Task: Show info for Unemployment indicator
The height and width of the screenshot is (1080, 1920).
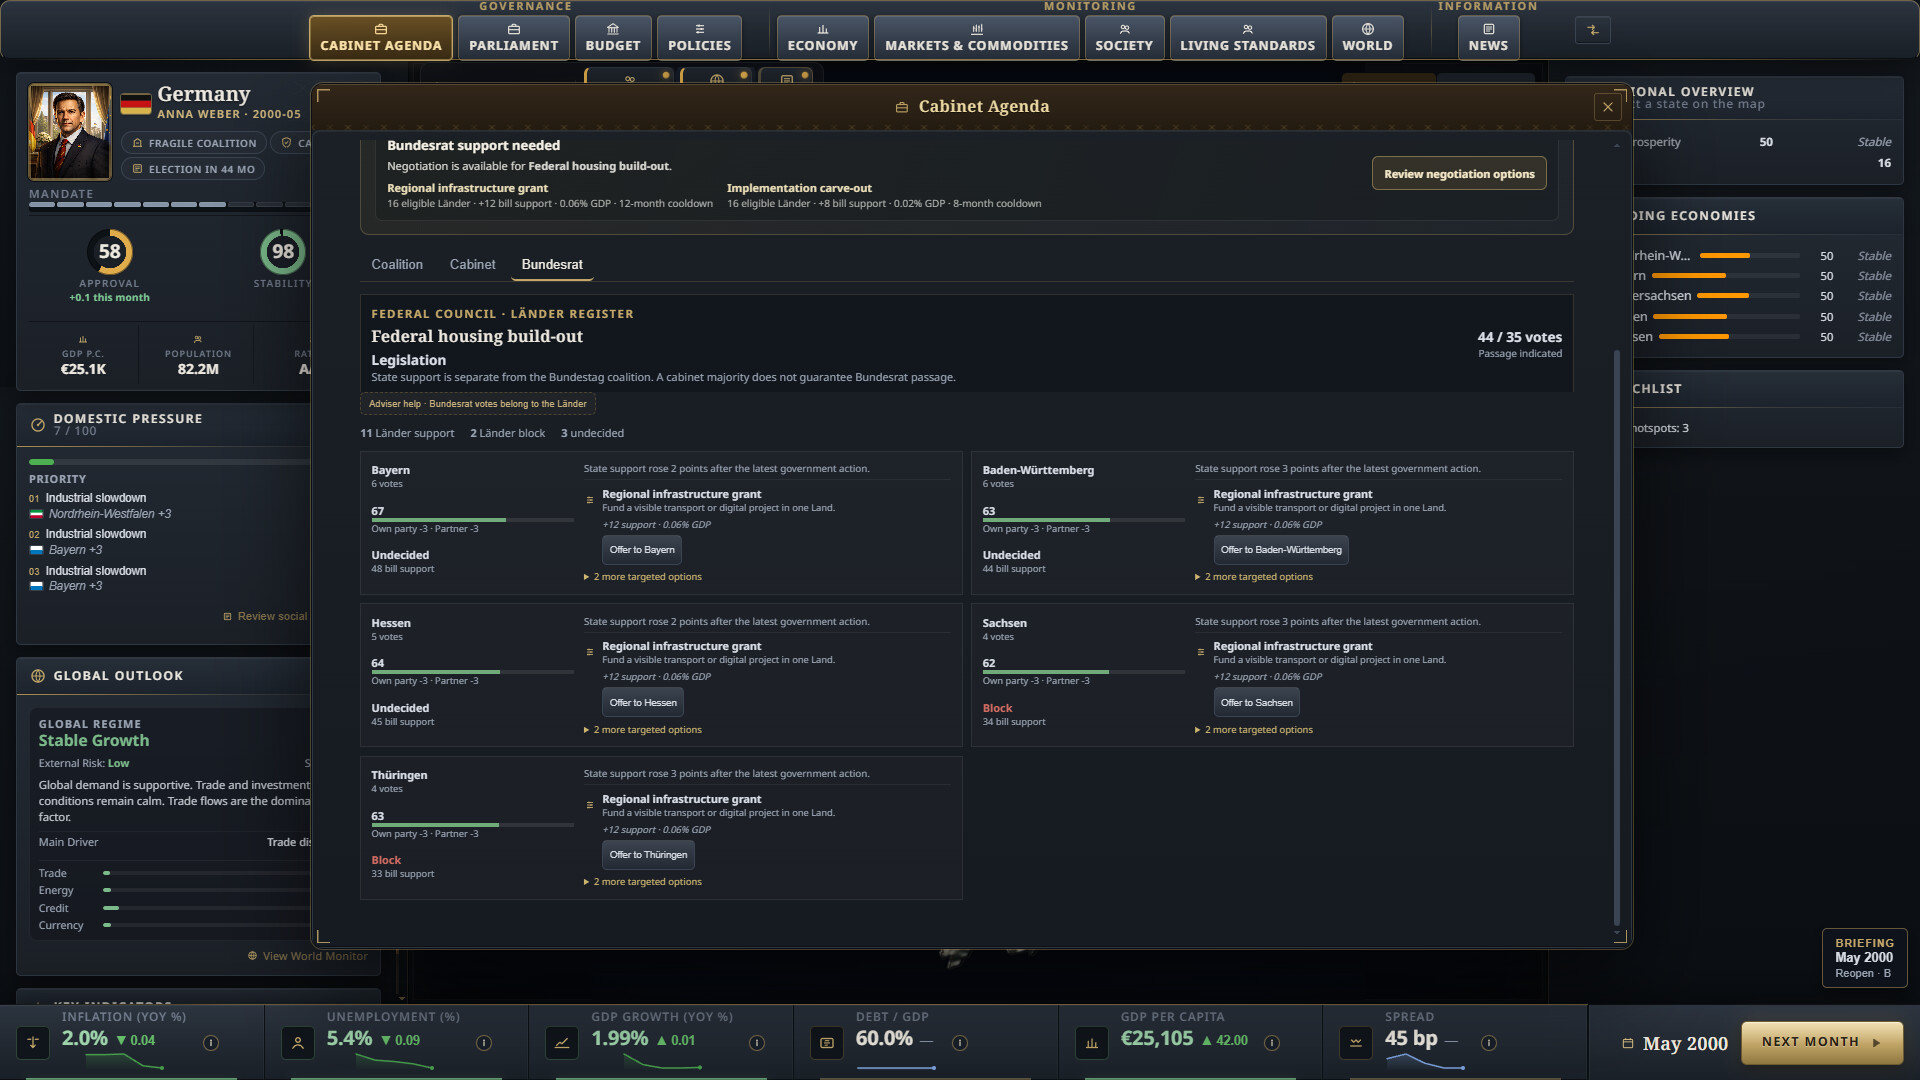Action: pyautogui.click(x=484, y=1043)
